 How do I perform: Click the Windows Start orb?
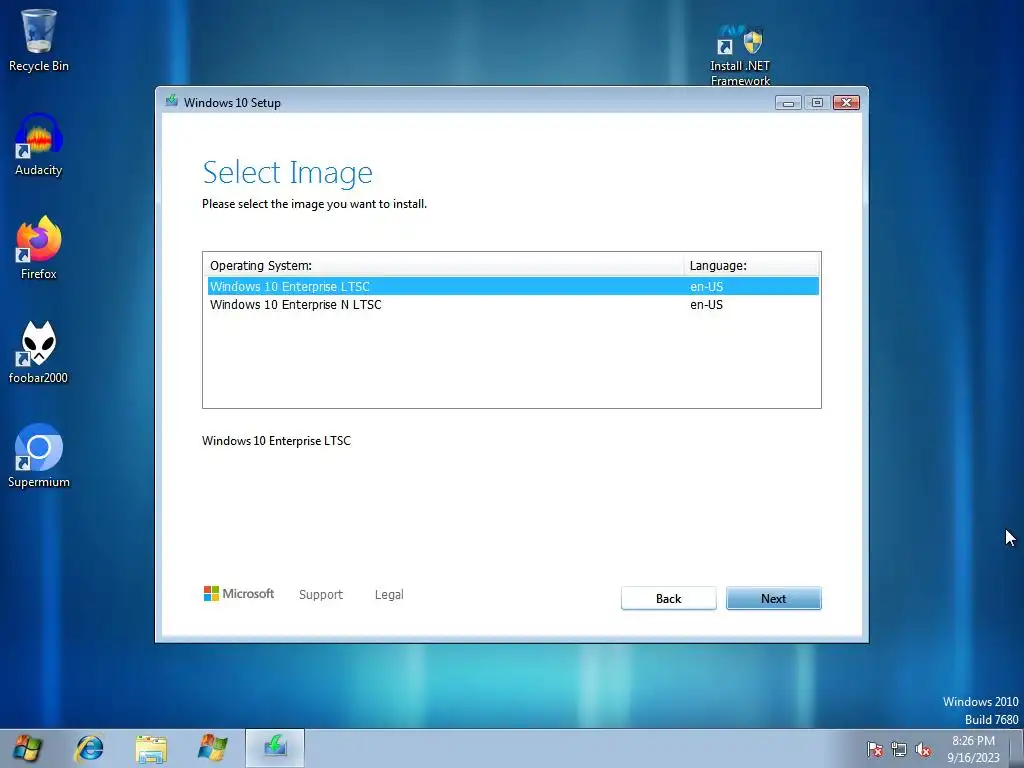27,748
